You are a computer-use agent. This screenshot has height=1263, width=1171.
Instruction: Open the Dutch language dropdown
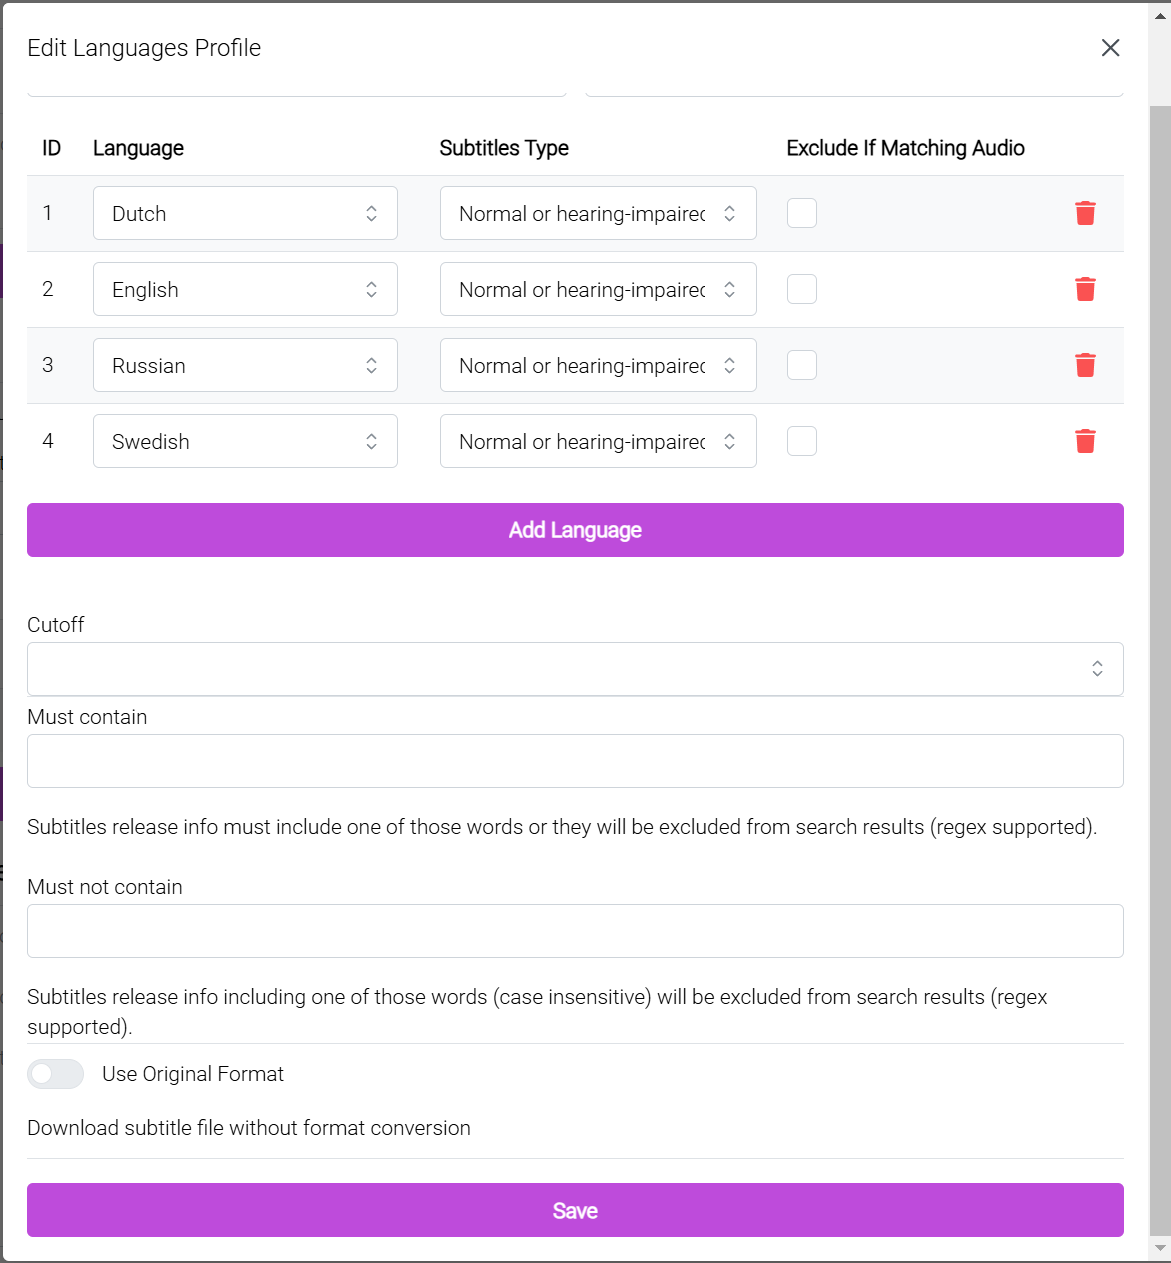click(245, 213)
